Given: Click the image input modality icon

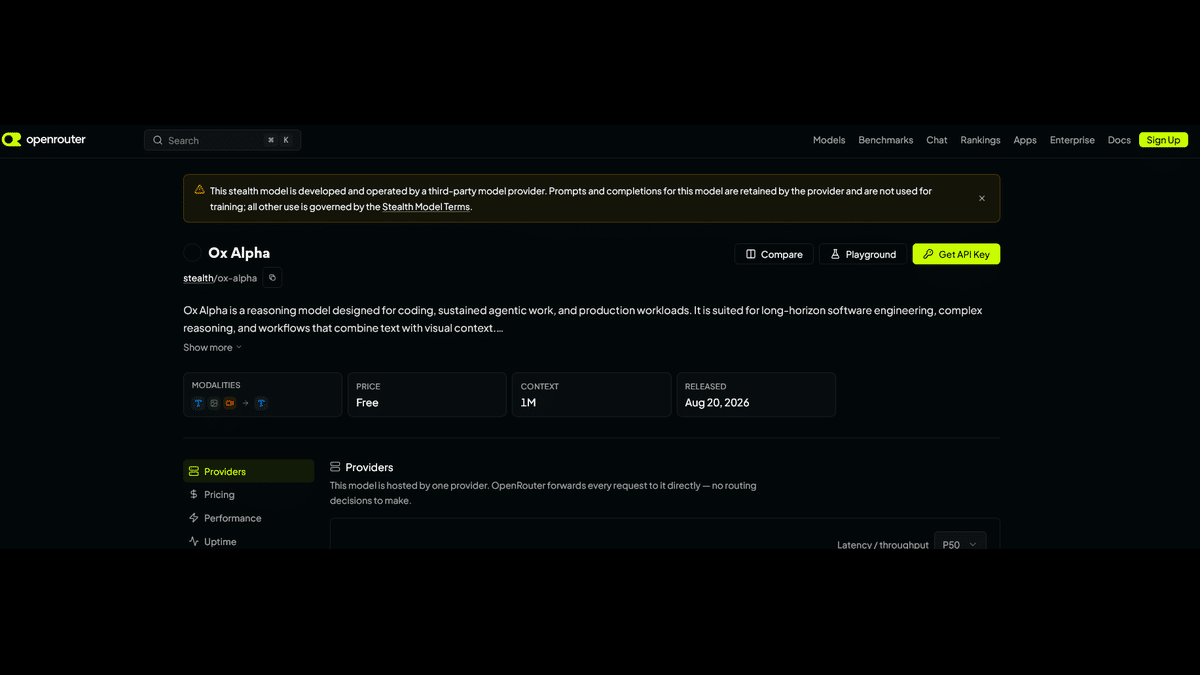Looking at the screenshot, I should 214,403.
